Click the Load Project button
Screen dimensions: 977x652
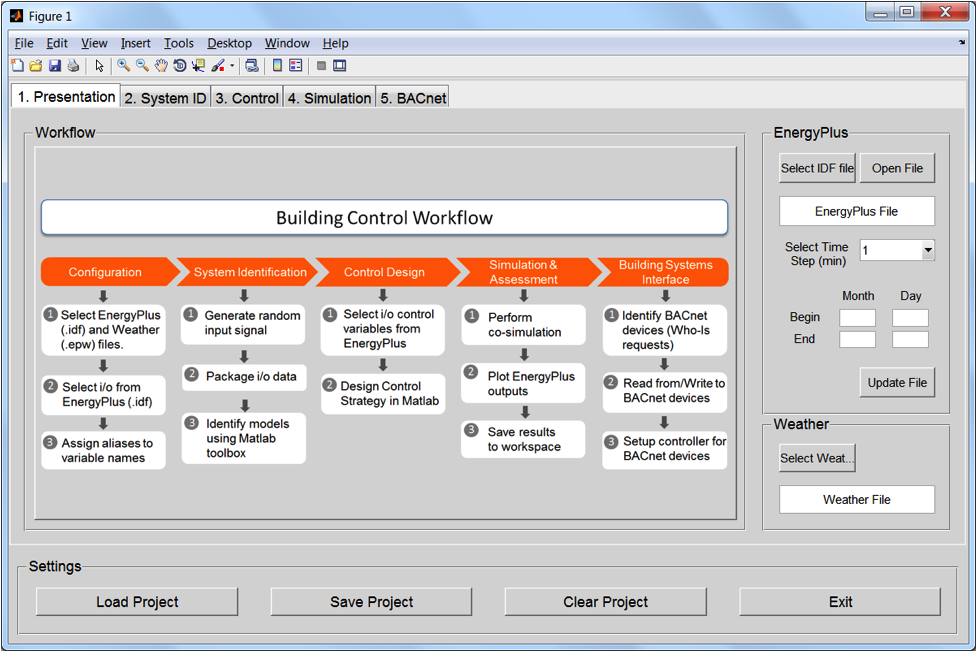(137, 602)
